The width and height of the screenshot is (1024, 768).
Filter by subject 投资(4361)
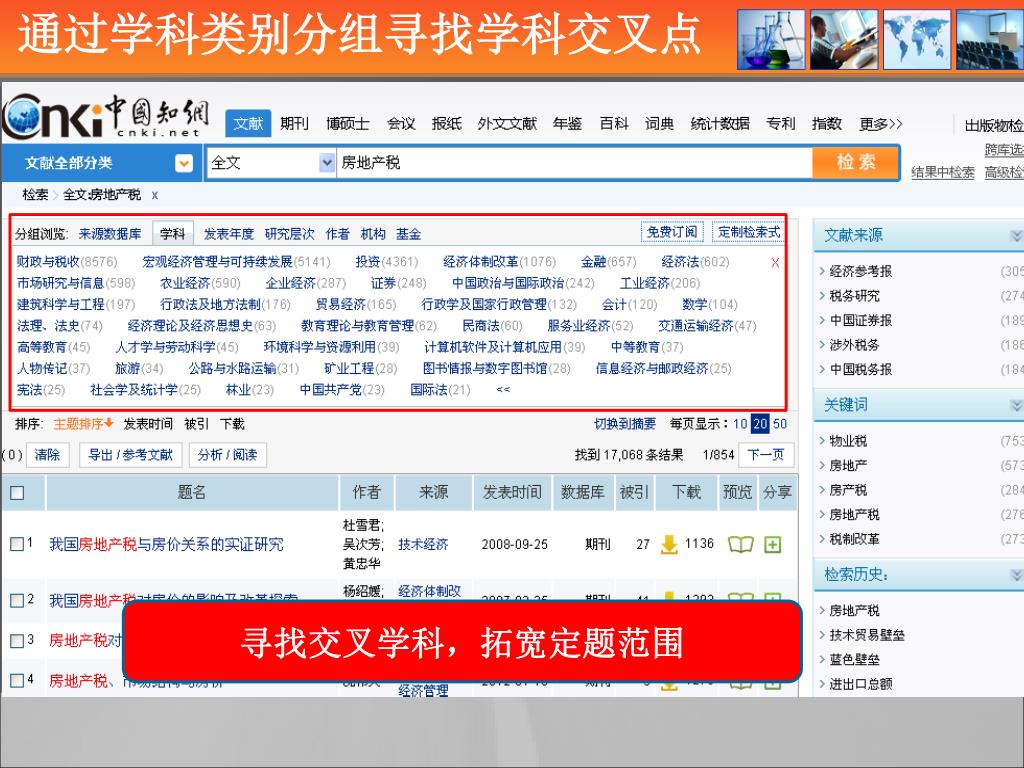coord(387,262)
